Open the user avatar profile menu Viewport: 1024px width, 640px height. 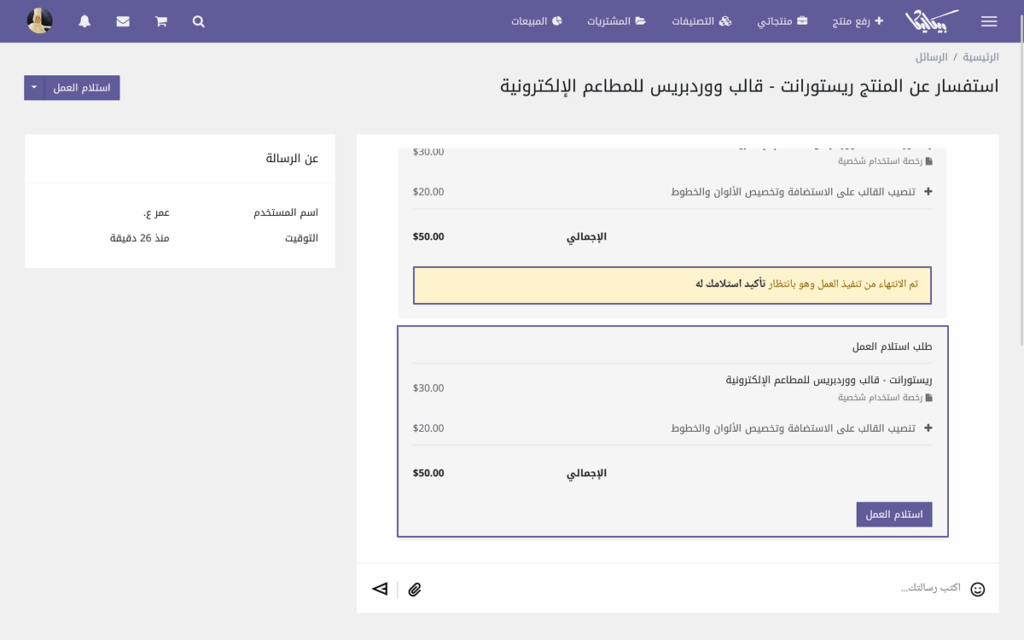click(x=40, y=21)
